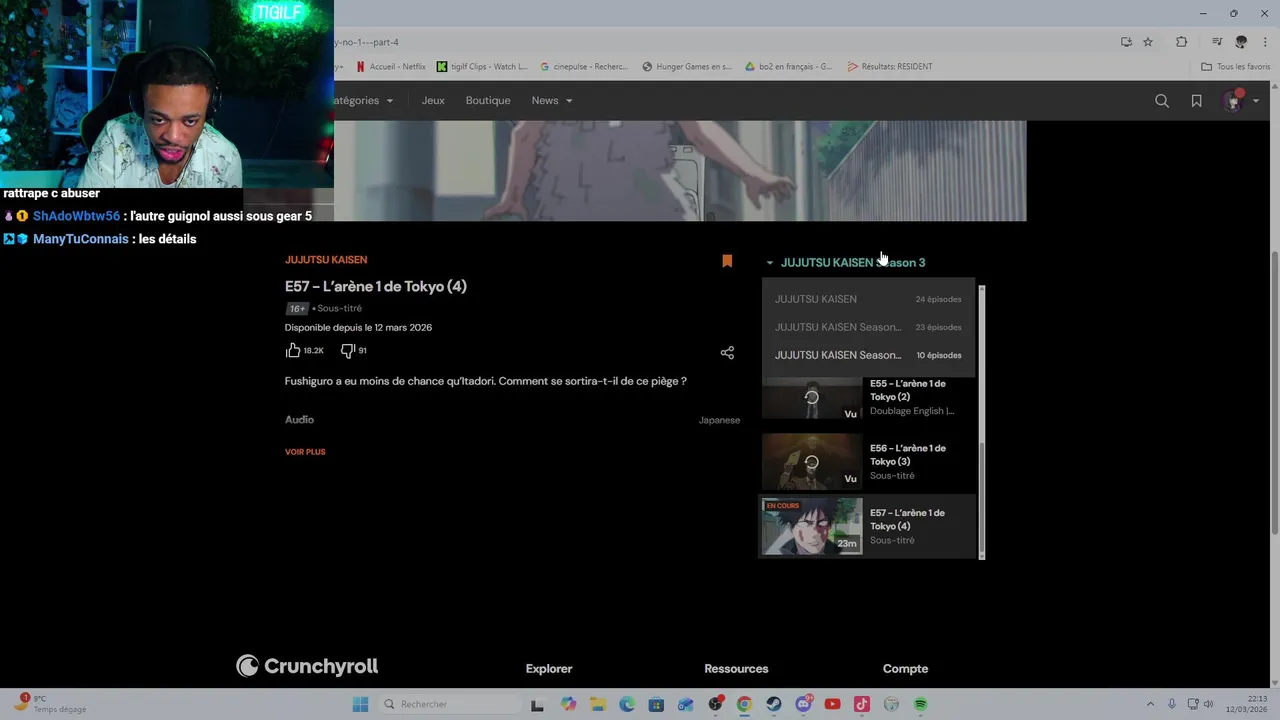Open TikTok from taskbar
This screenshot has width=1280, height=720.
pyautogui.click(x=862, y=704)
